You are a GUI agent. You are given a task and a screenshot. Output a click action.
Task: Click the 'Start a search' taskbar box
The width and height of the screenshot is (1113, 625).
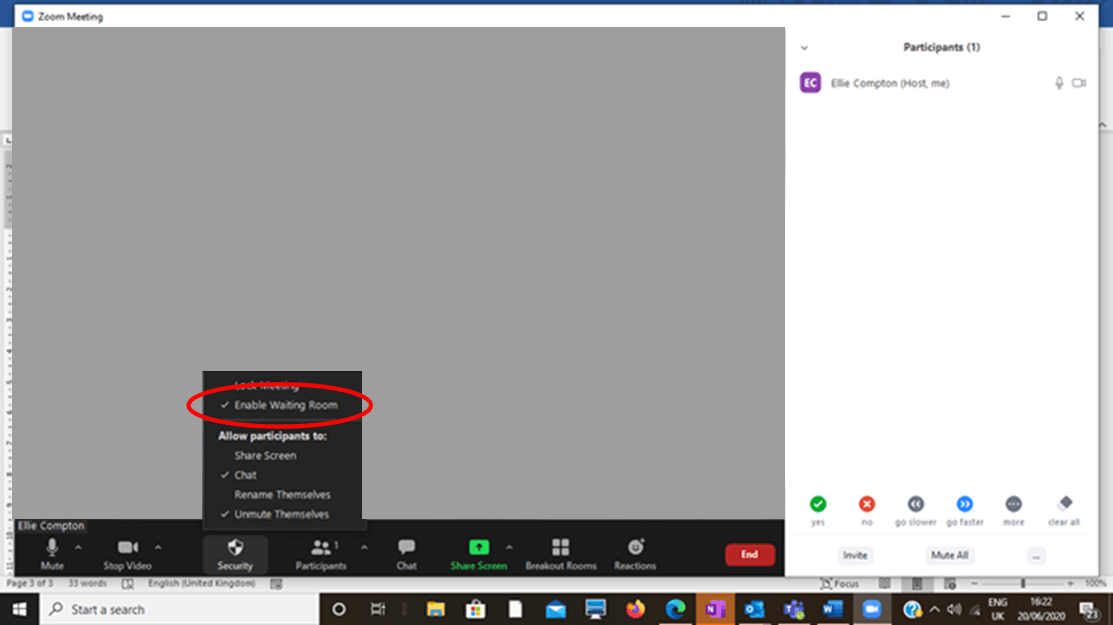pyautogui.click(x=179, y=609)
